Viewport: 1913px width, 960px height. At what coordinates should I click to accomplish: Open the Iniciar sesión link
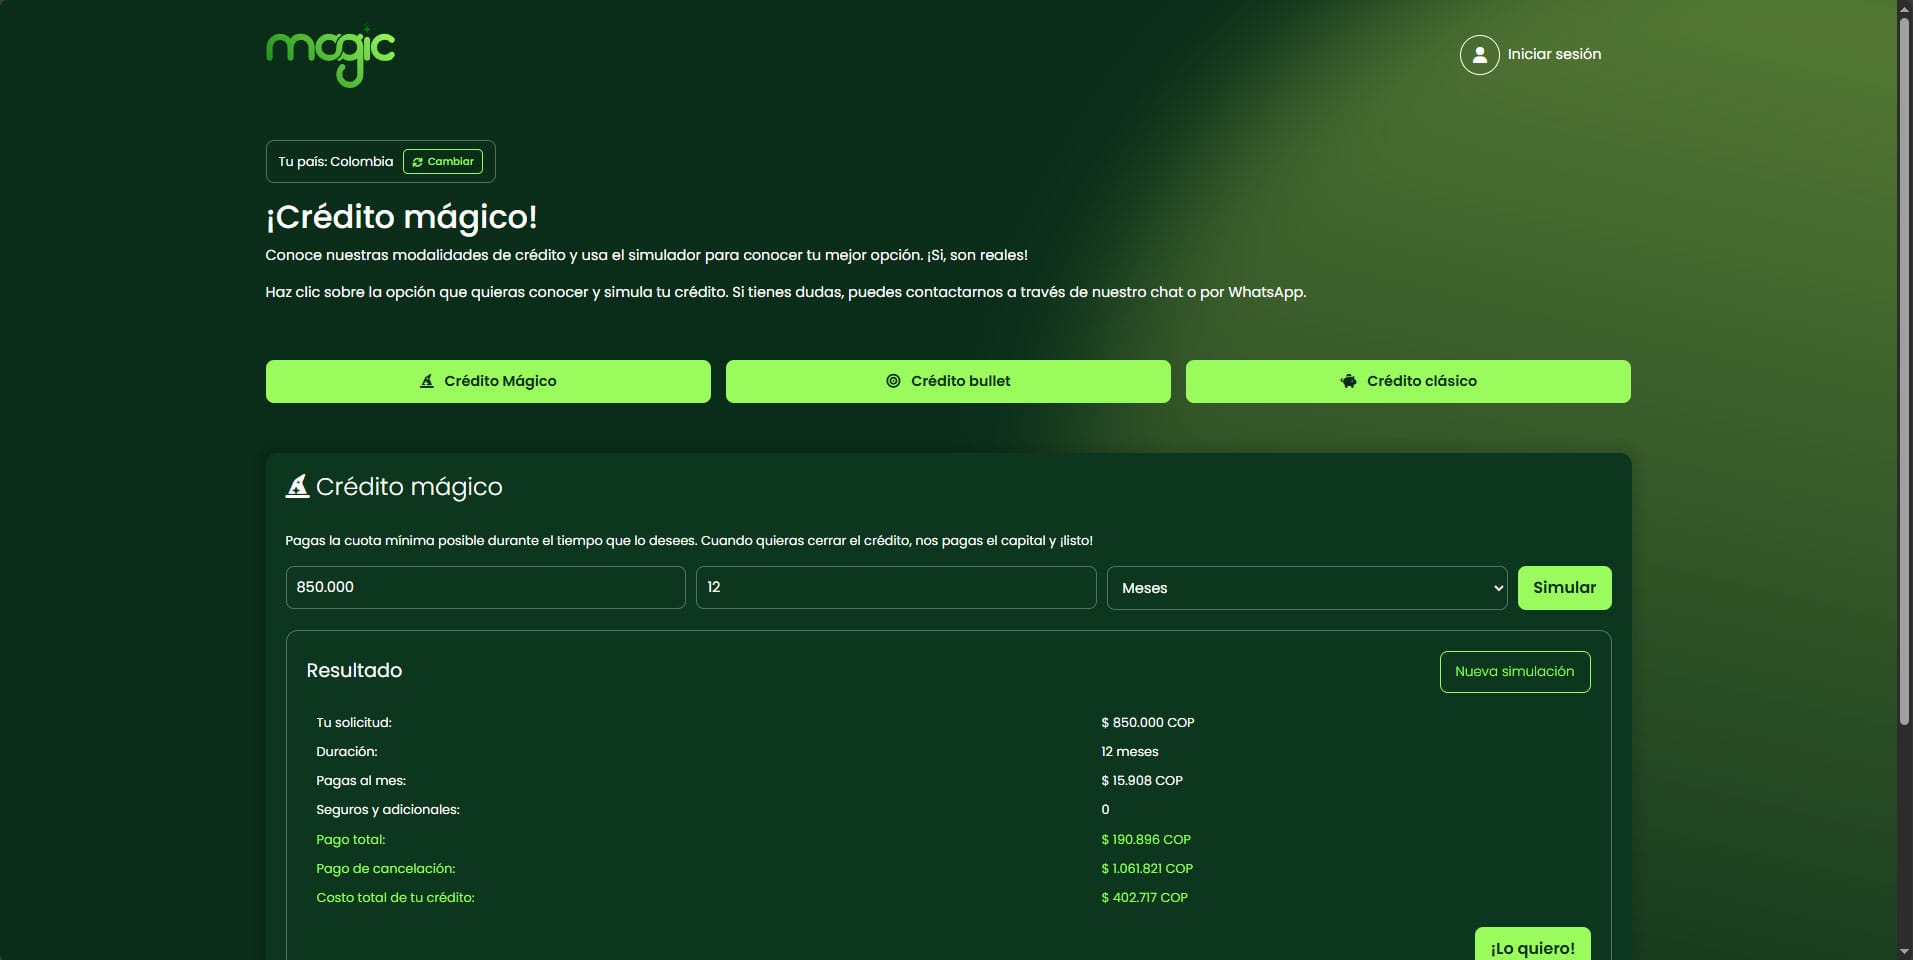1554,55
